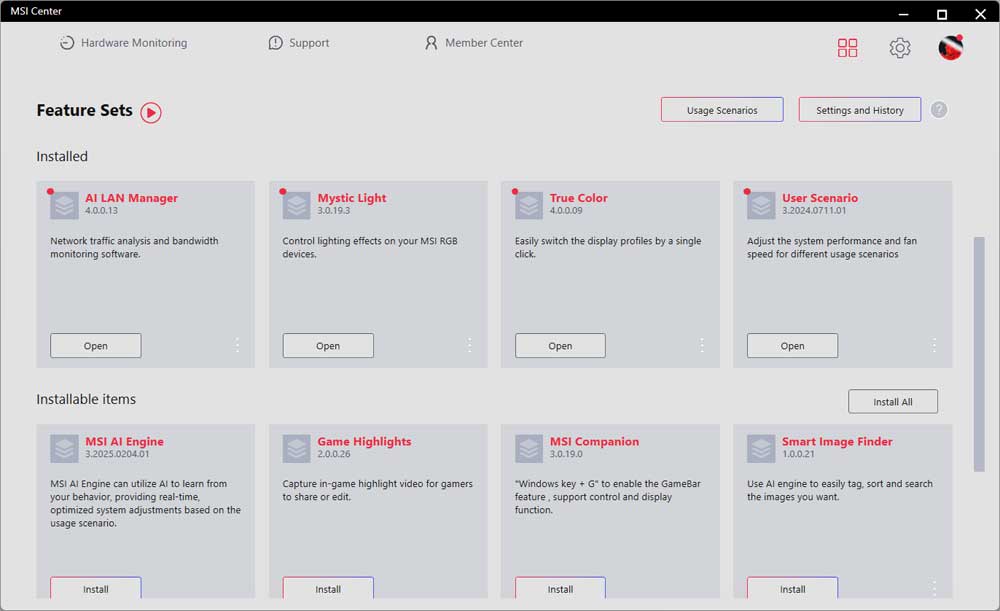The width and height of the screenshot is (1000, 611).
Task: Install Smart Image Finder
Action: [x=792, y=588]
